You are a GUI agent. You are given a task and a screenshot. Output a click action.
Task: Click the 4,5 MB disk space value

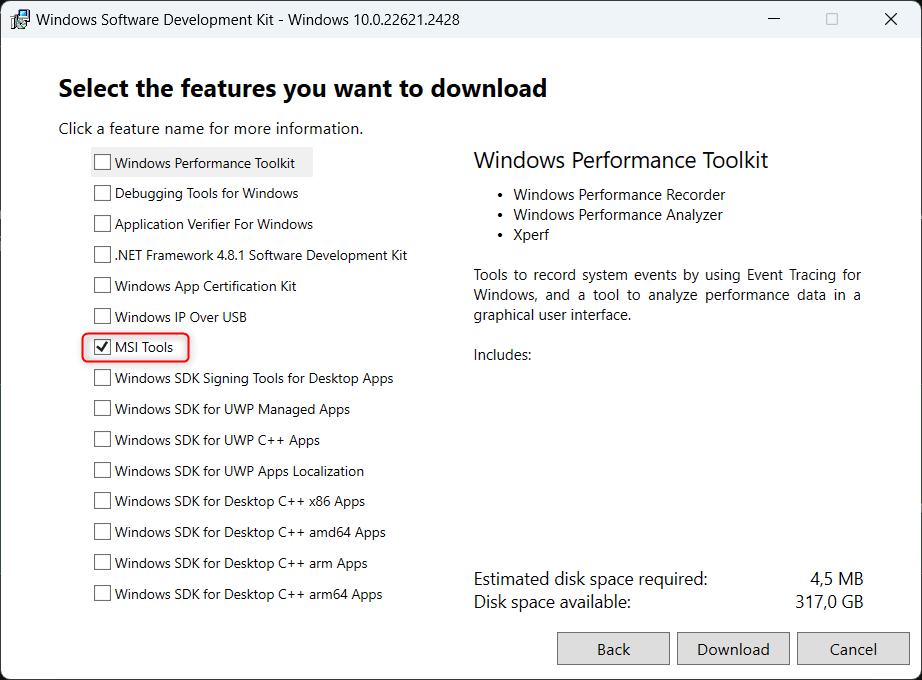(836, 579)
